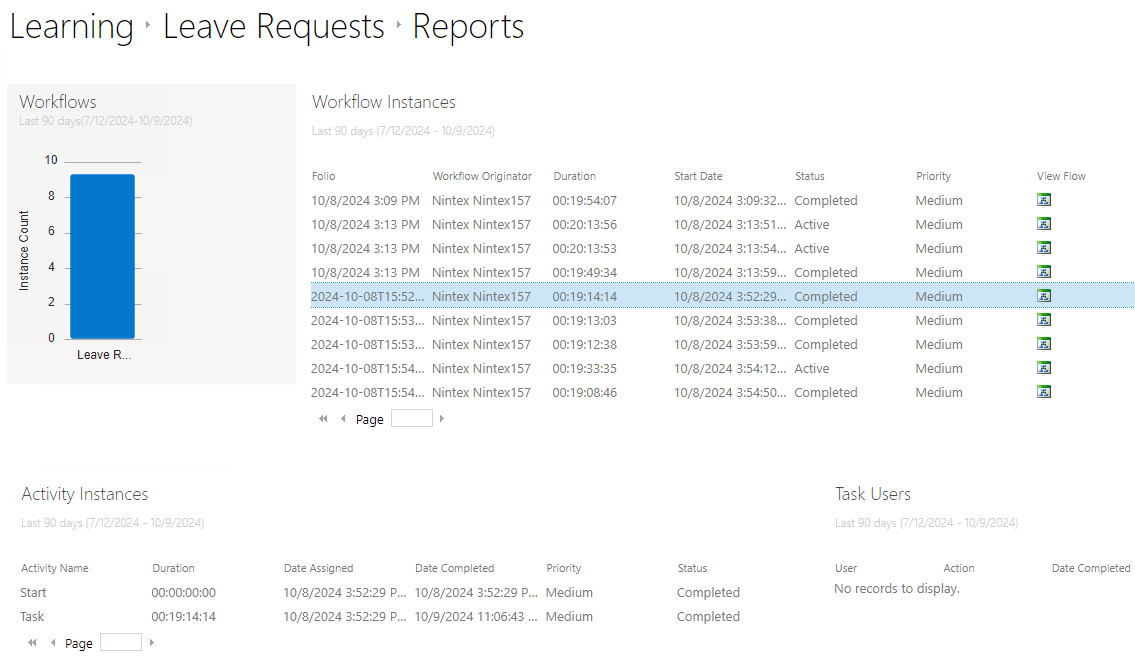Sort Activity Instances by Status header

click(x=693, y=568)
